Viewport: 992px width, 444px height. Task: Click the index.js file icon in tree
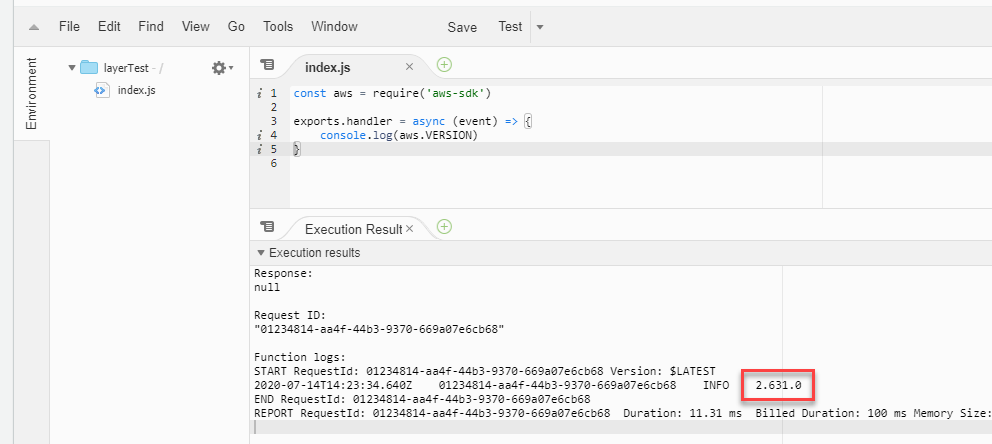[x=101, y=90]
